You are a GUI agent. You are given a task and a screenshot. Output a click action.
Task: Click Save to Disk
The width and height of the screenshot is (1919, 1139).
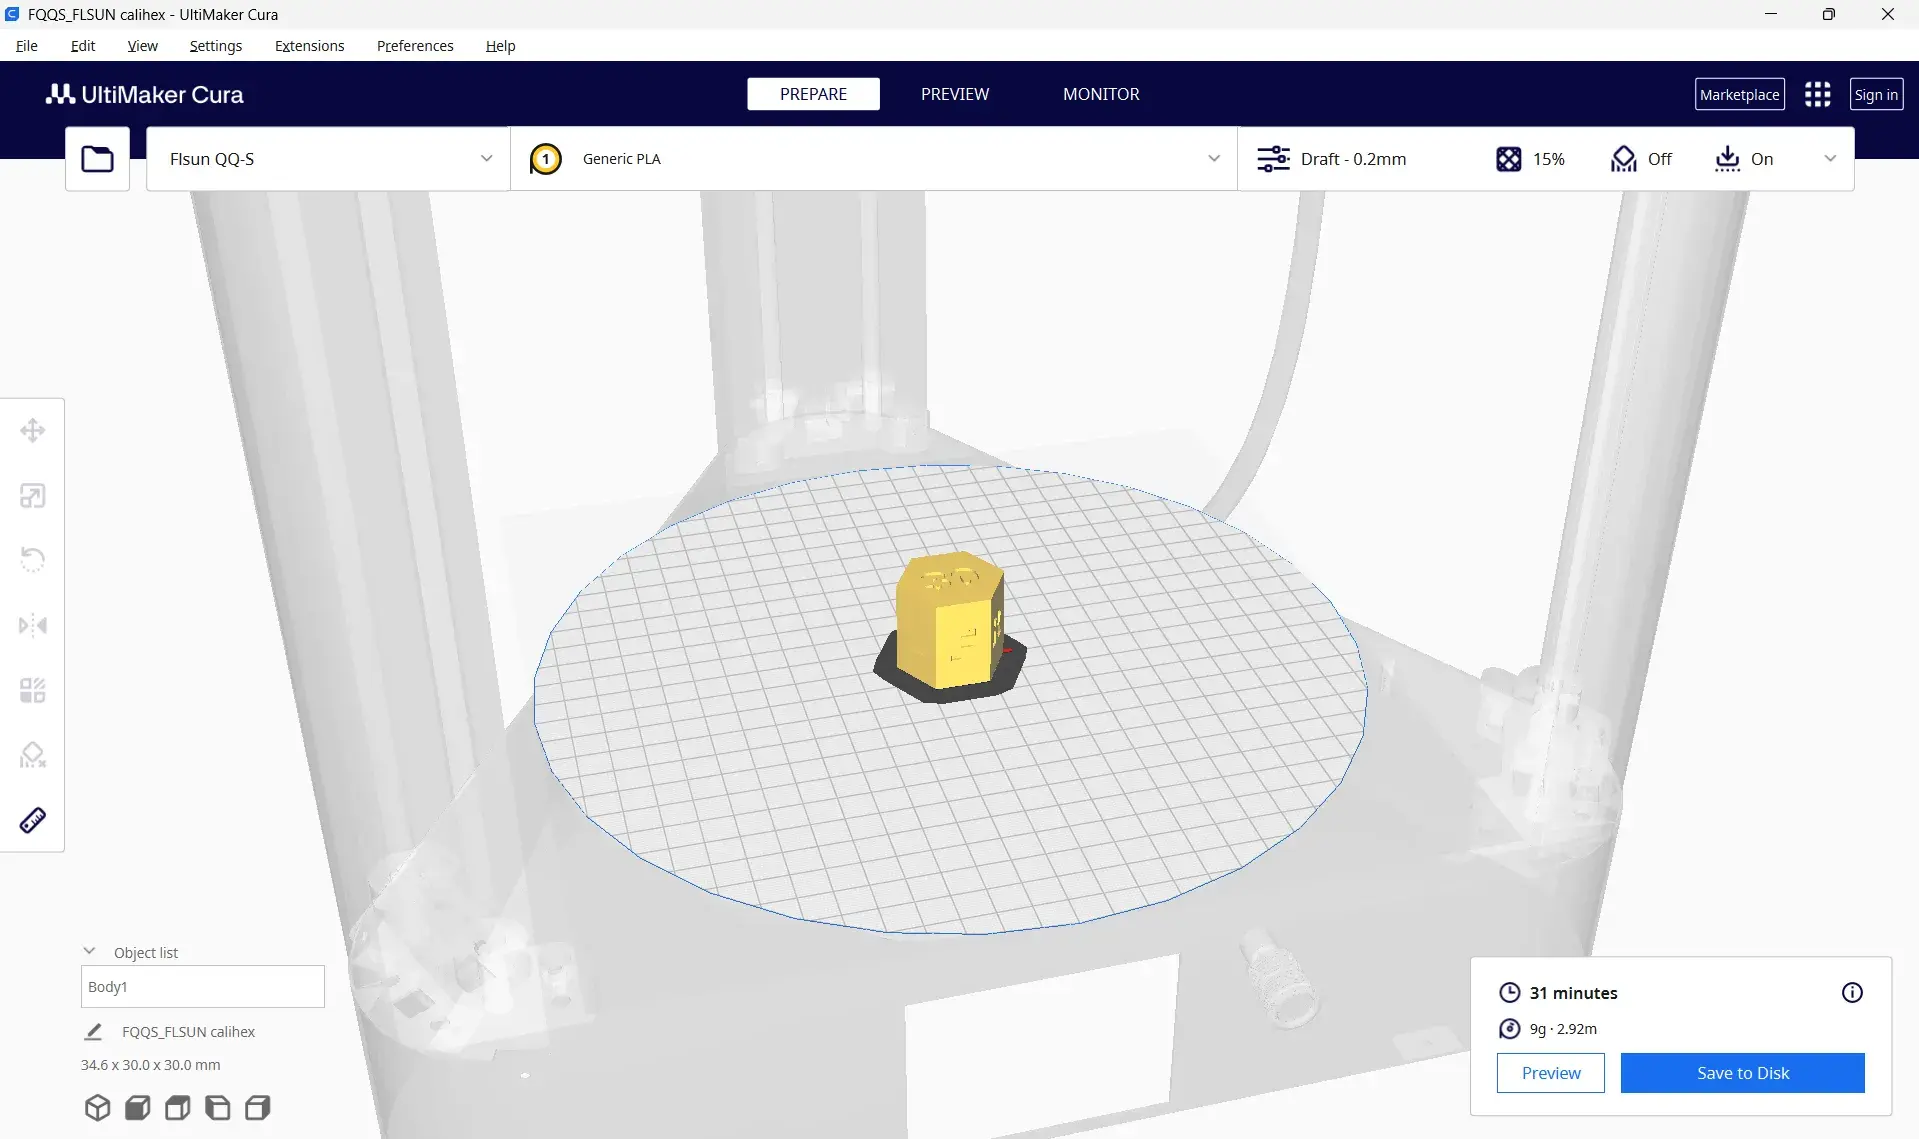1743,1073
